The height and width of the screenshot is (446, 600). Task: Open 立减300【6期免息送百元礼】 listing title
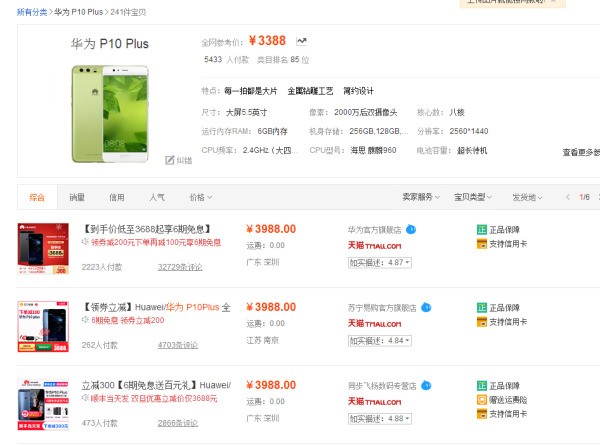[156, 385]
